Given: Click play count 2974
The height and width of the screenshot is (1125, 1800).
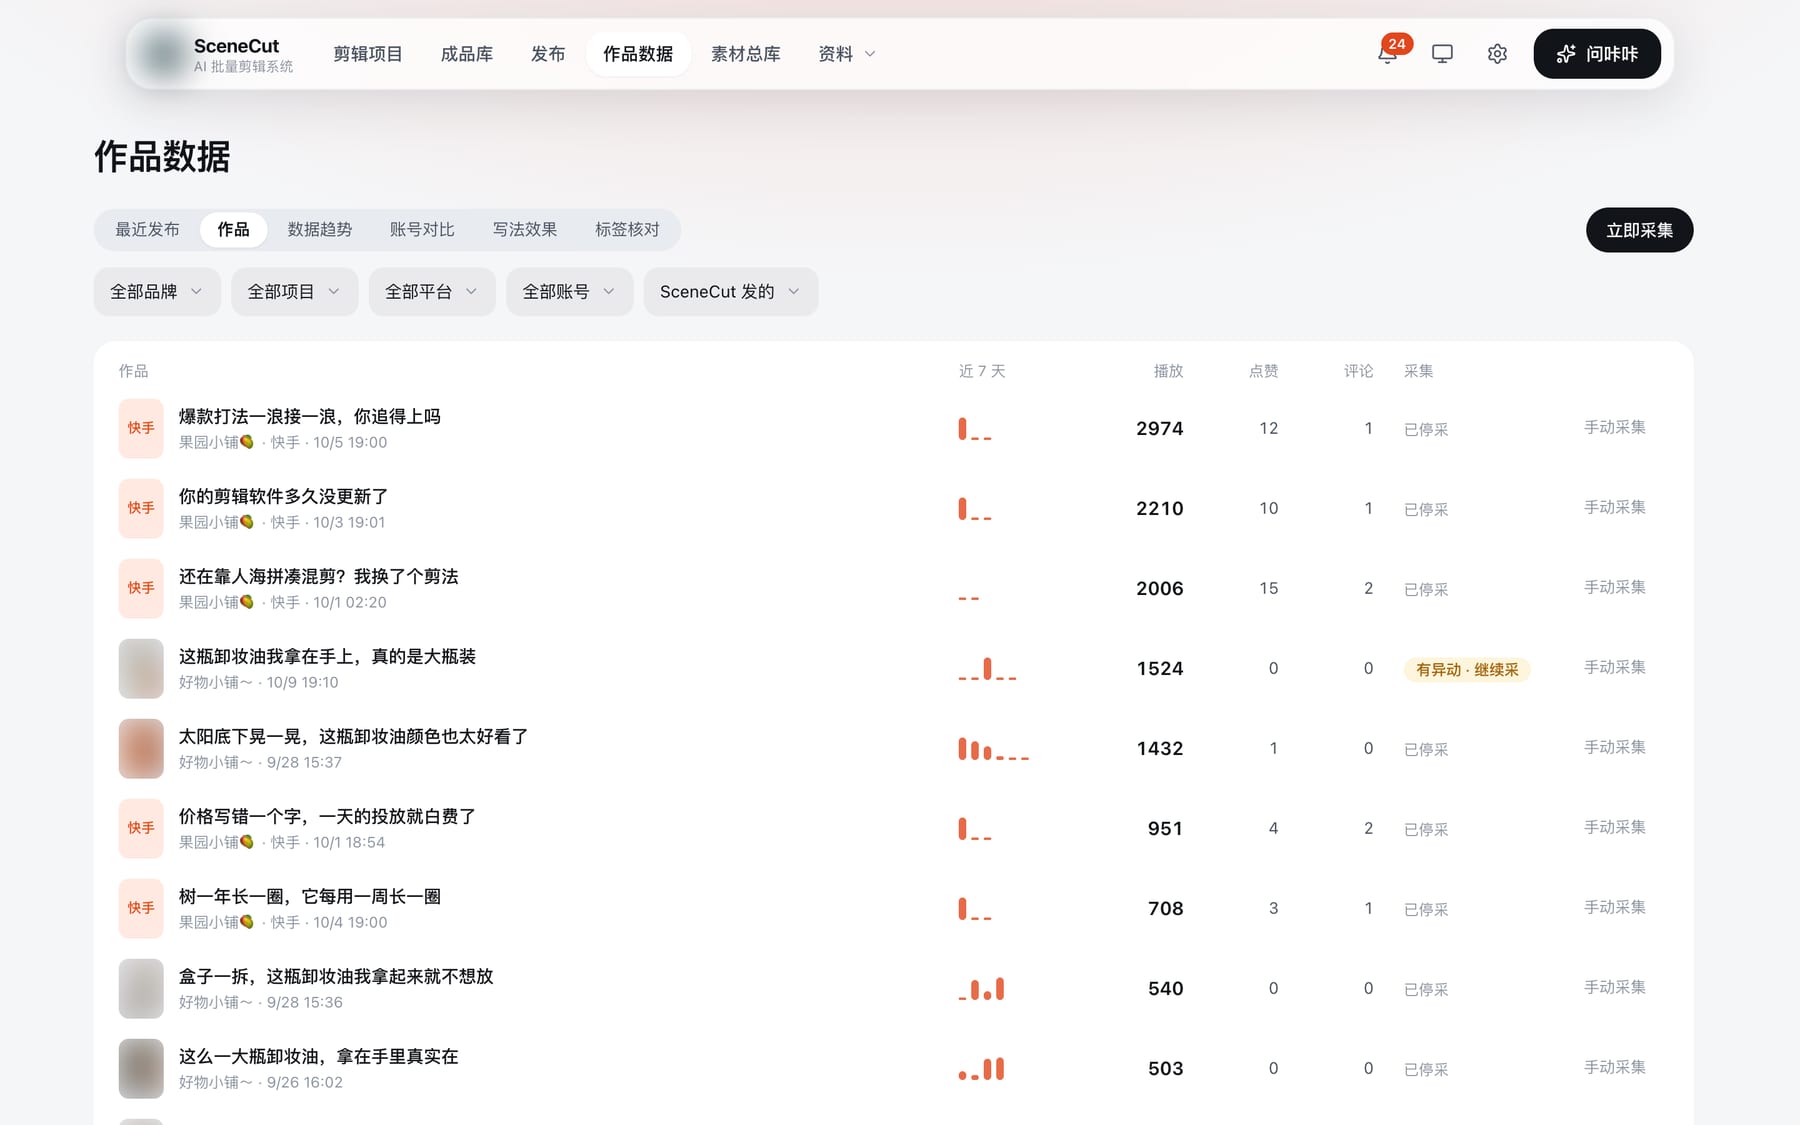Looking at the screenshot, I should [1160, 428].
